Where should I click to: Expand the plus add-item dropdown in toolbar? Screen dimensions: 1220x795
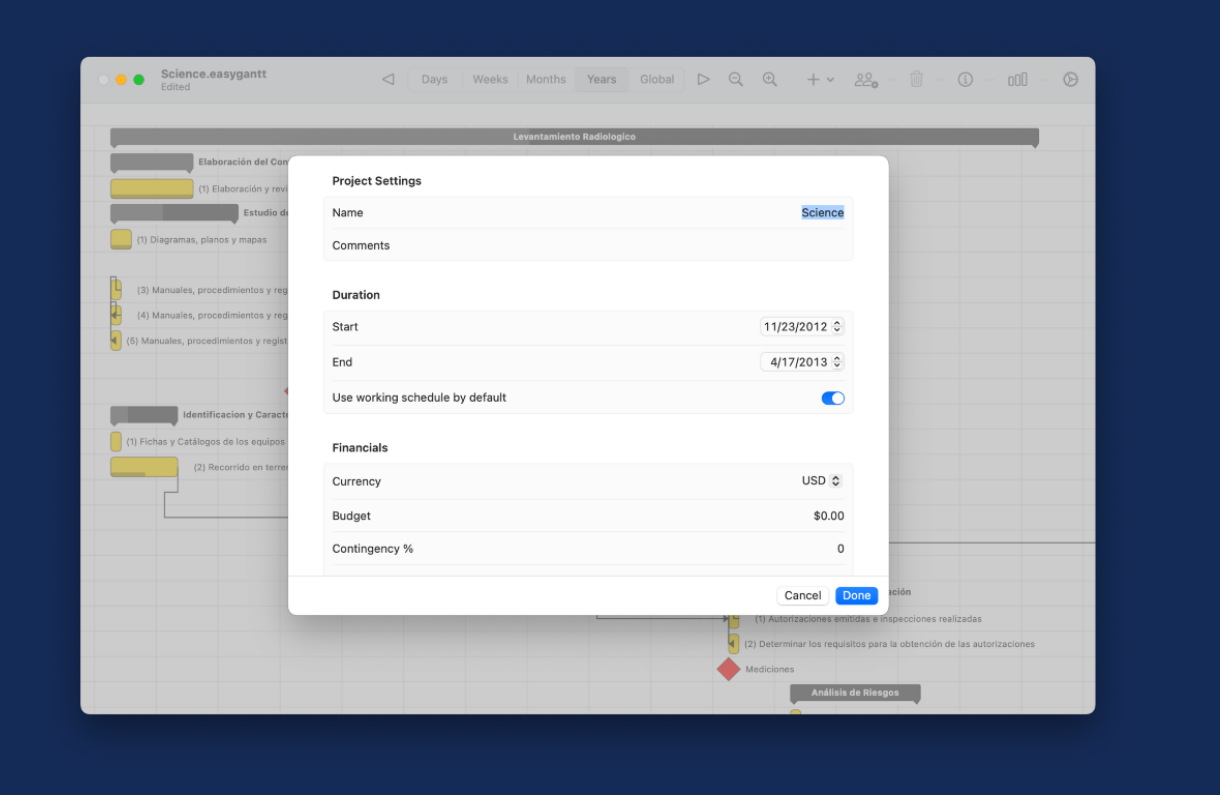(820, 80)
